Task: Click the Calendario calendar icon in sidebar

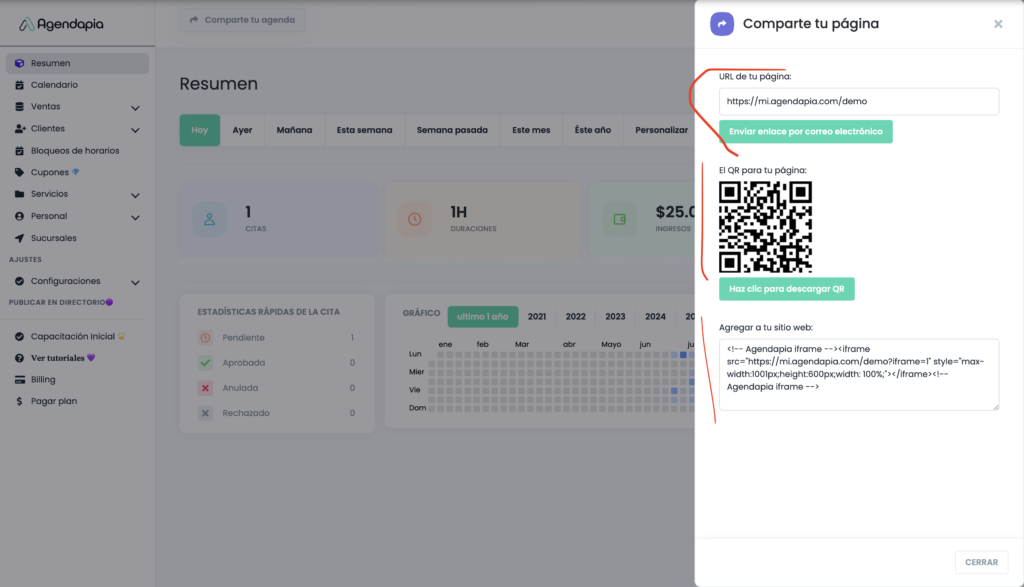Action: [20, 85]
